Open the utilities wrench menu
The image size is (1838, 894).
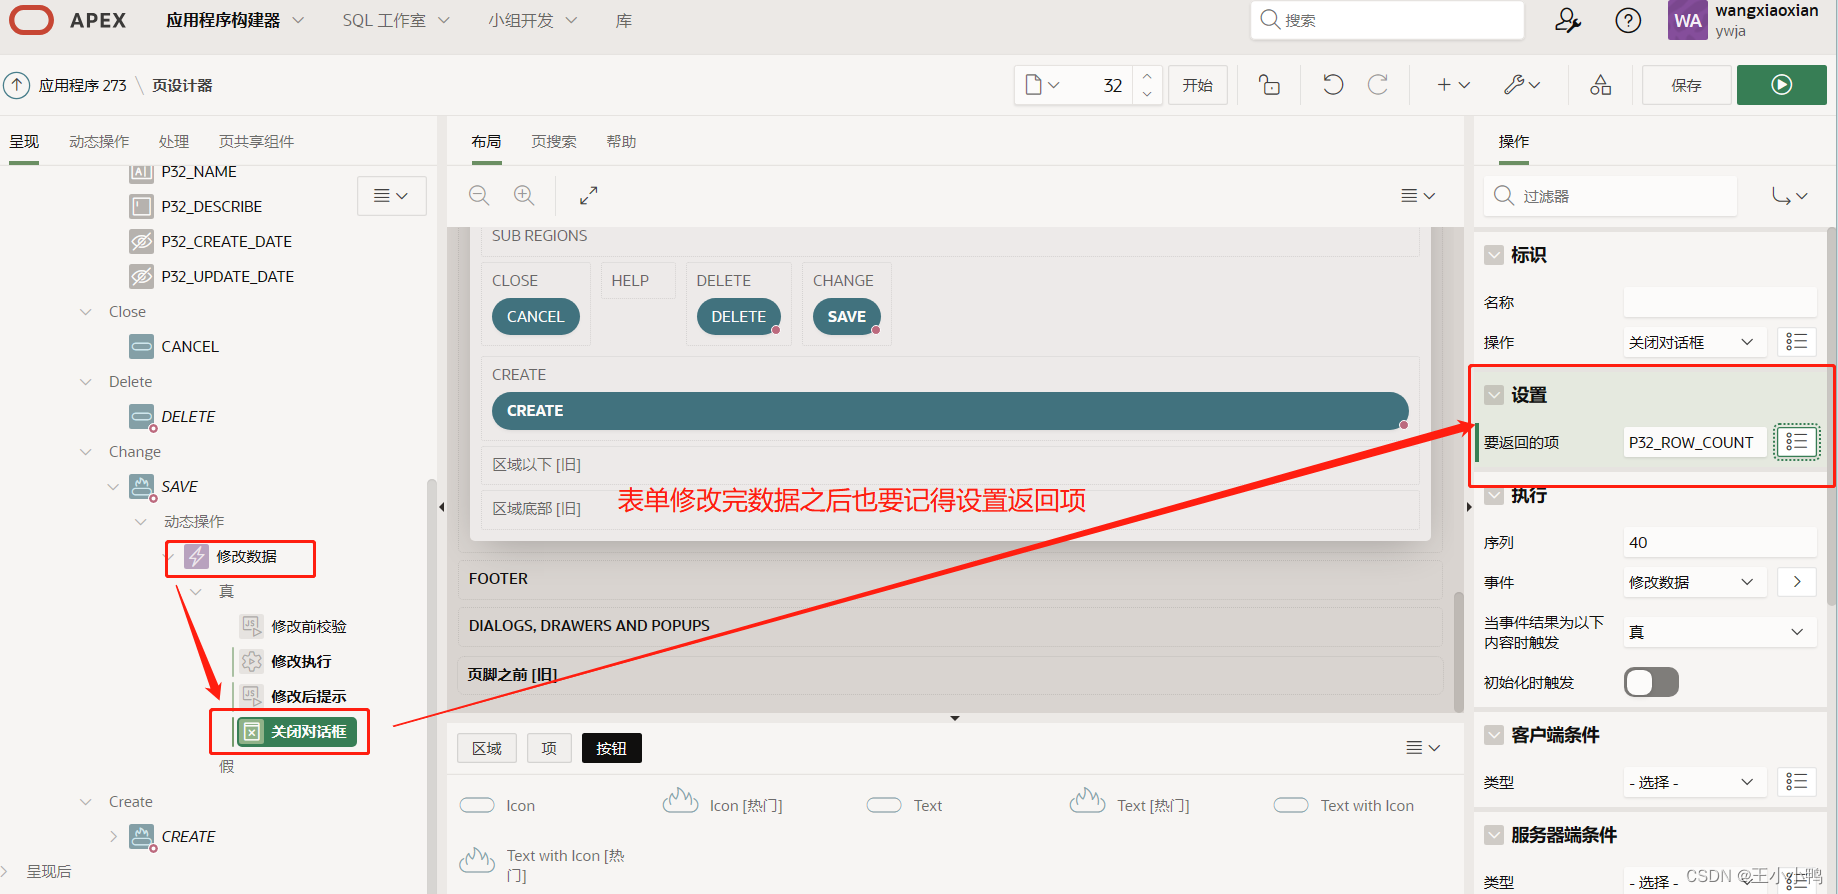click(1522, 85)
